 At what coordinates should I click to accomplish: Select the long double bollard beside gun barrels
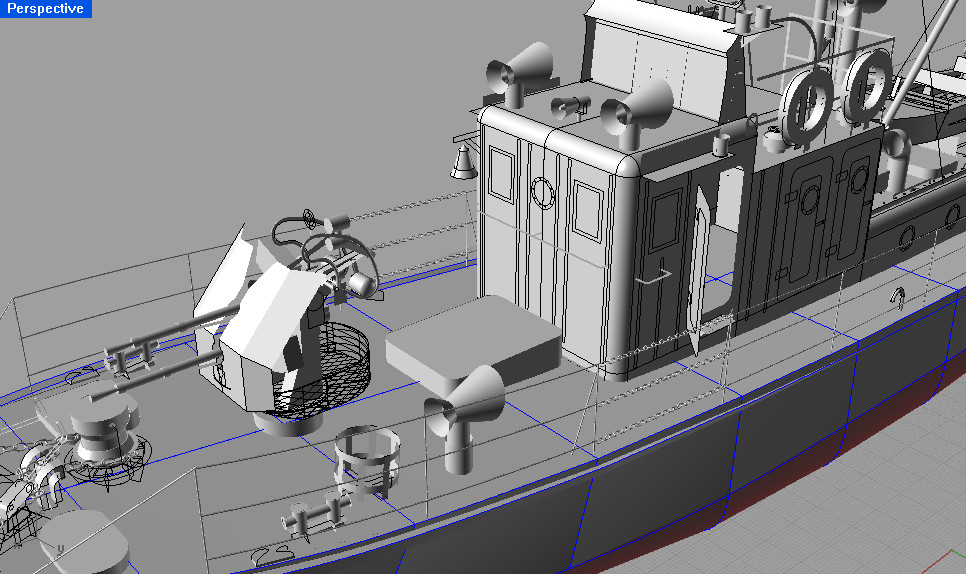[x=131, y=356]
